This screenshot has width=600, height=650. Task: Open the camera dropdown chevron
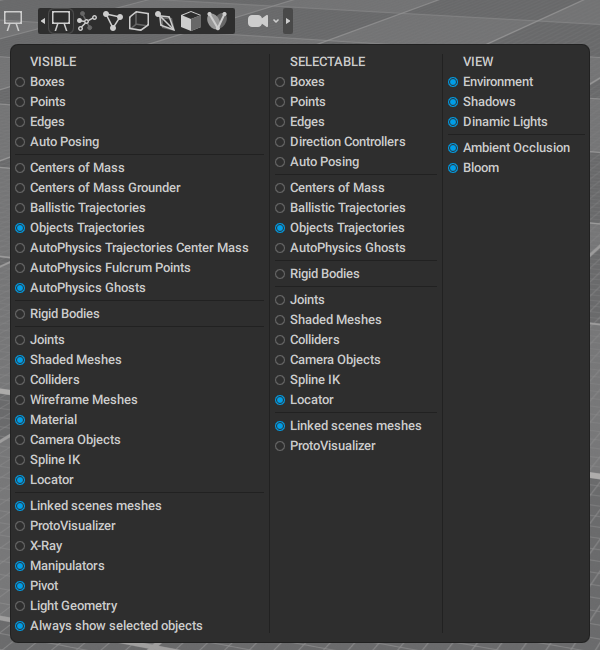click(x=275, y=20)
